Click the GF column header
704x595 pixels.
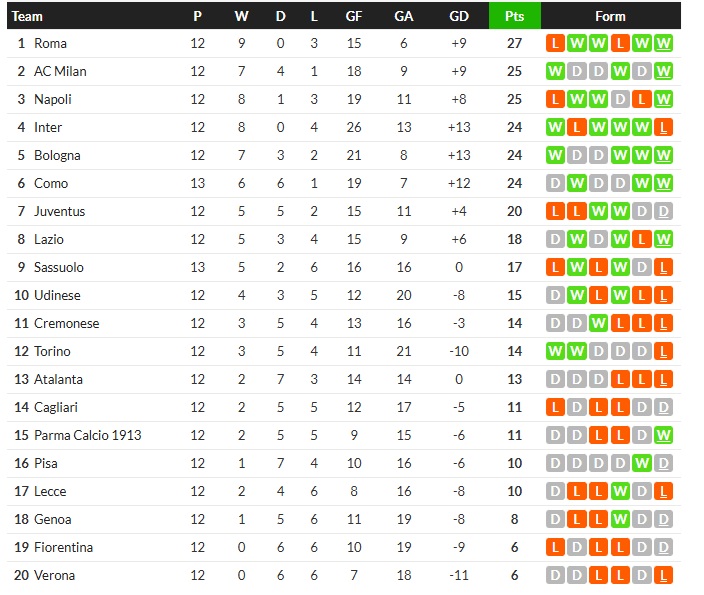[354, 16]
